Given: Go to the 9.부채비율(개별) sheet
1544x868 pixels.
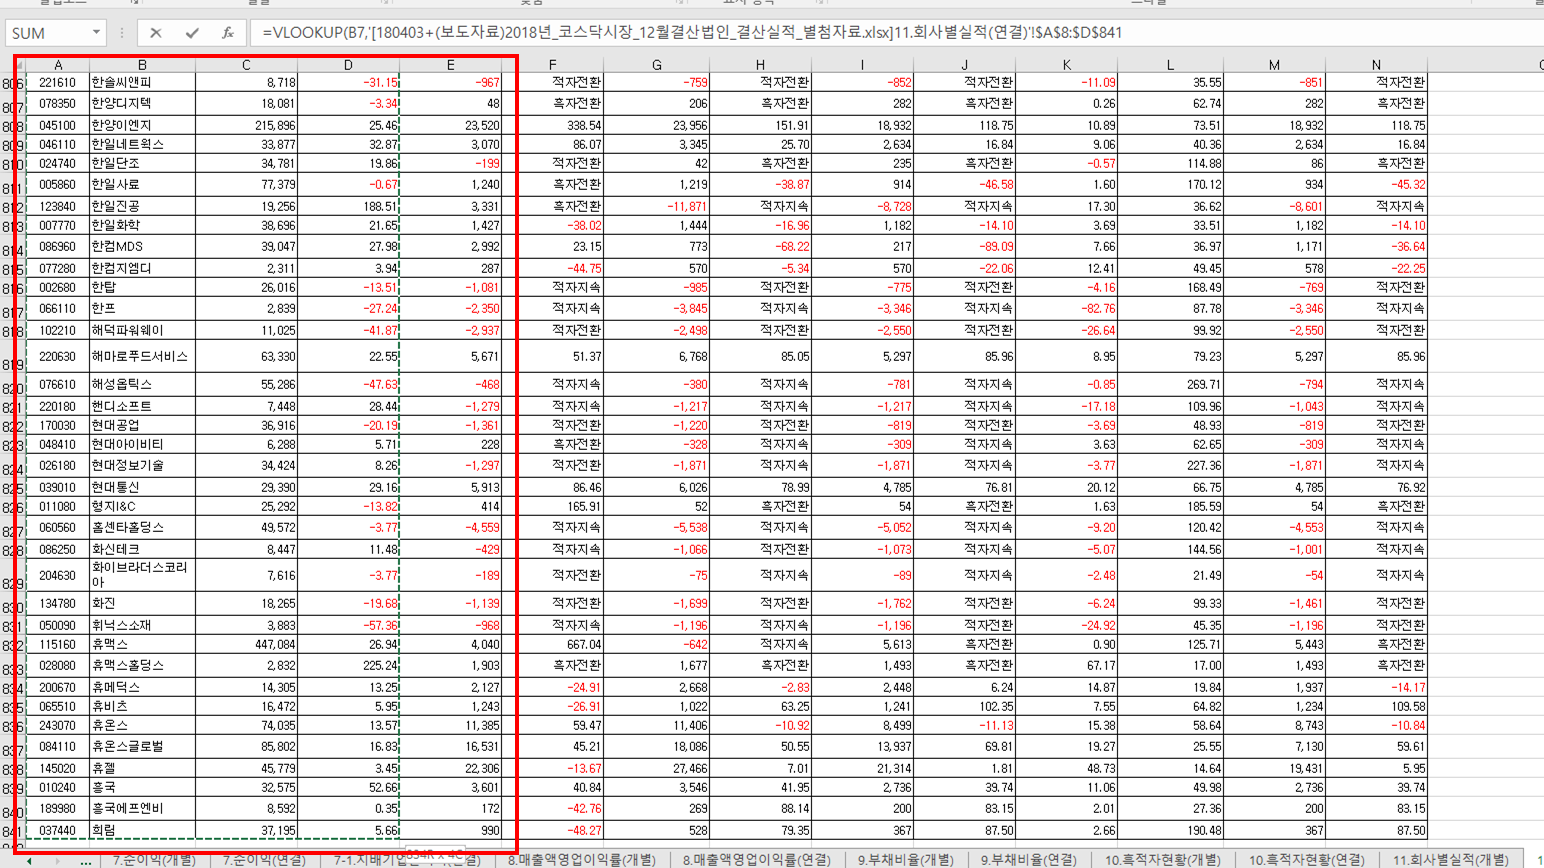Looking at the screenshot, I should tap(905, 860).
